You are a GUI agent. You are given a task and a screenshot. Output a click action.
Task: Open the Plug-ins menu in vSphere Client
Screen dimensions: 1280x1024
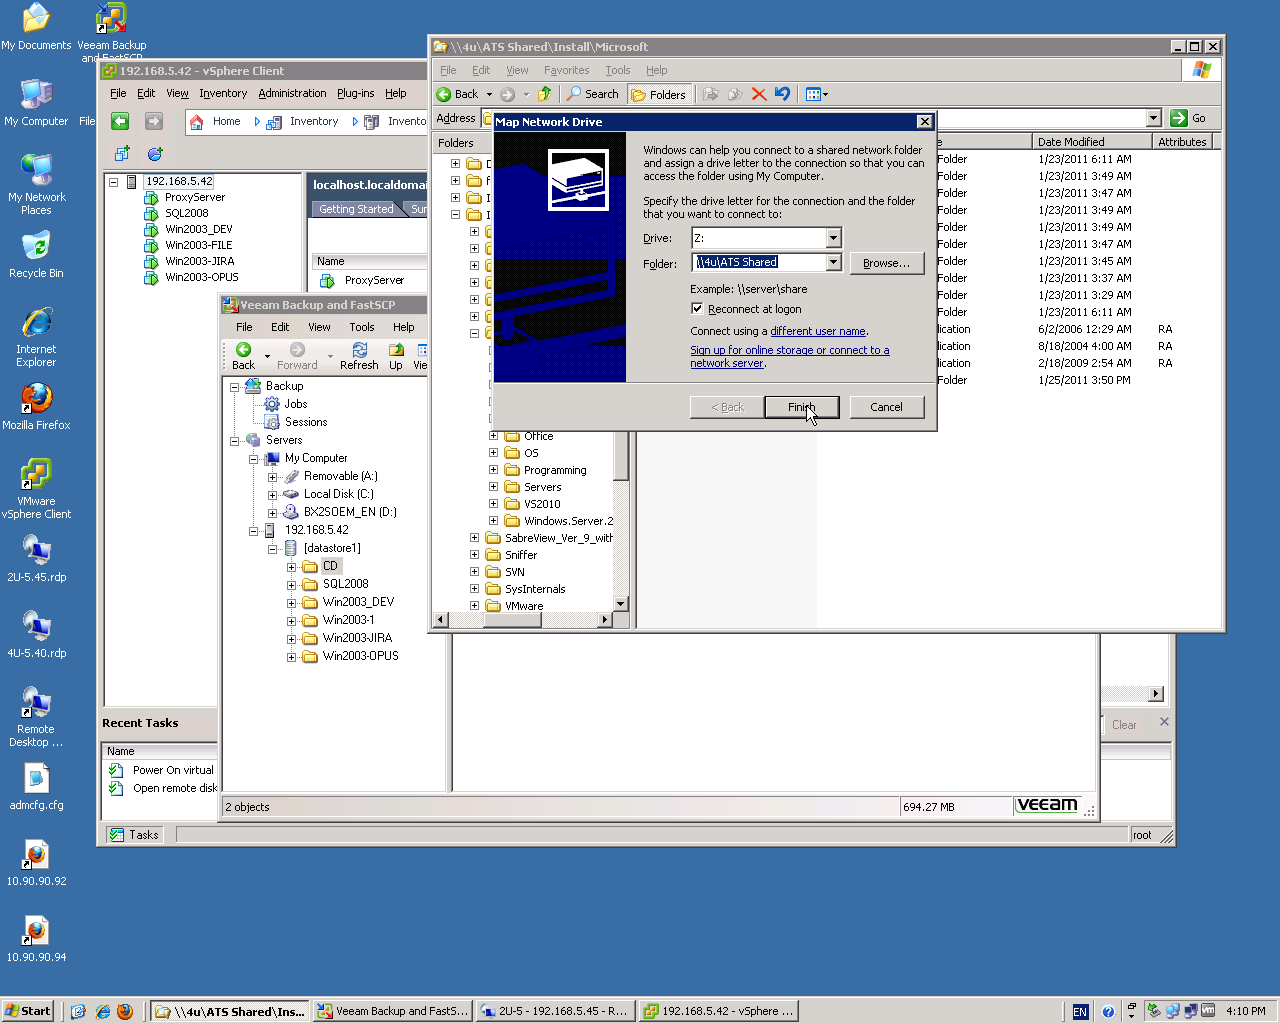tap(356, 93)
